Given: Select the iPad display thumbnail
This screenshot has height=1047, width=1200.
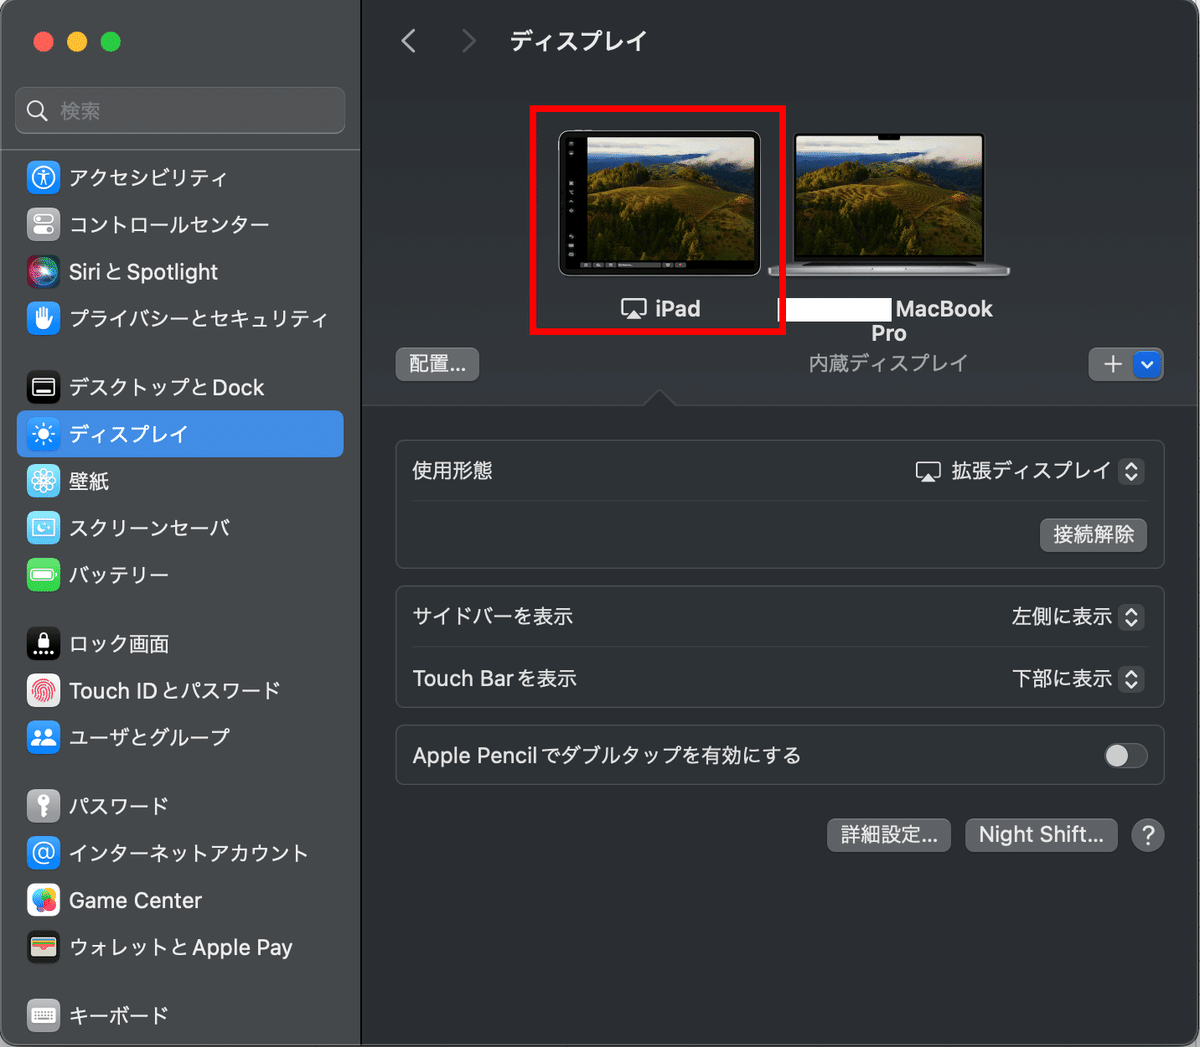Looking at the screenshot, I should point(659,203).
